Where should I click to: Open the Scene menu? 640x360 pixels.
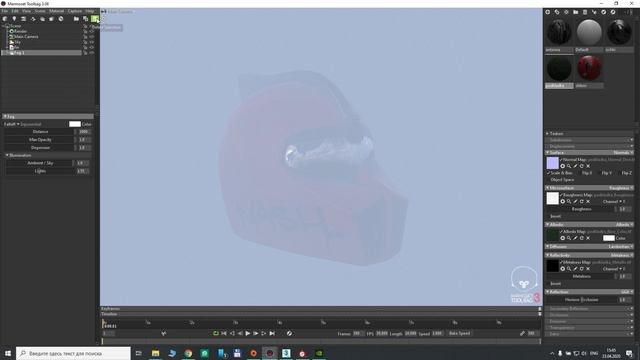[x=40, y=11]
